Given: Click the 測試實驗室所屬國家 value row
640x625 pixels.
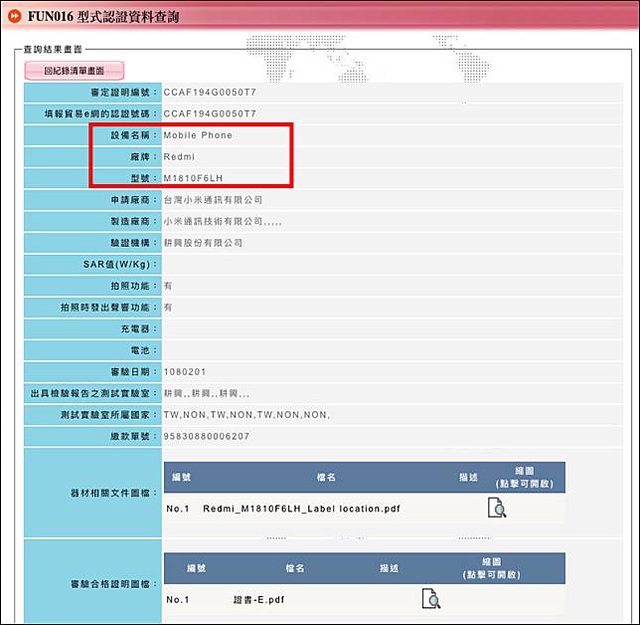Looking at the screenshot, I should 246,415.
